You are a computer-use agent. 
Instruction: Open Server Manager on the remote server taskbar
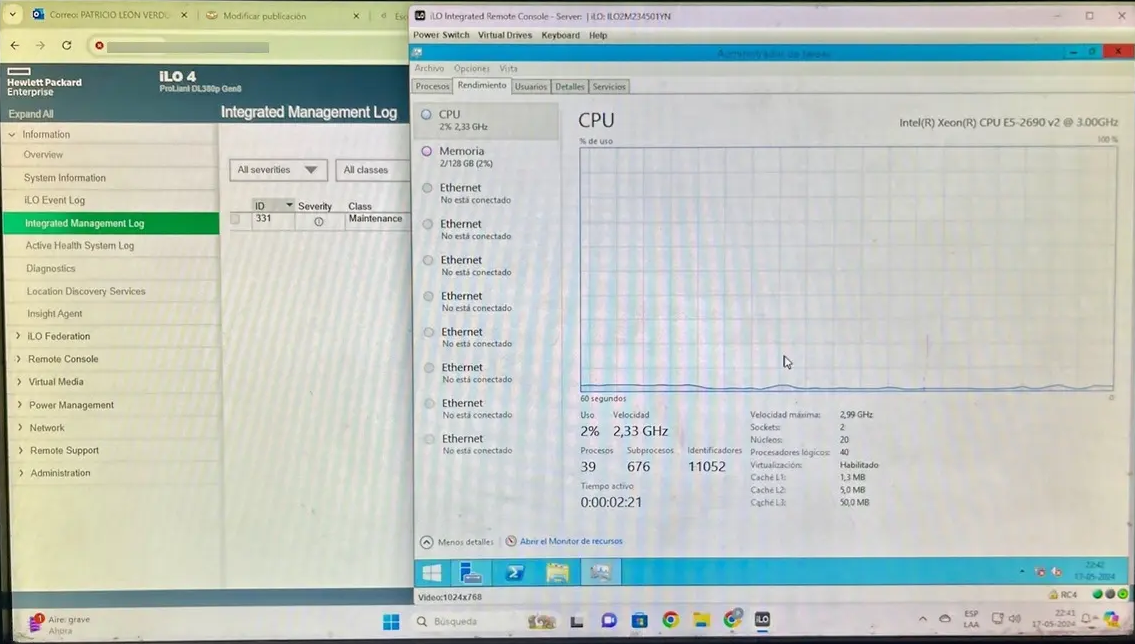470,572
